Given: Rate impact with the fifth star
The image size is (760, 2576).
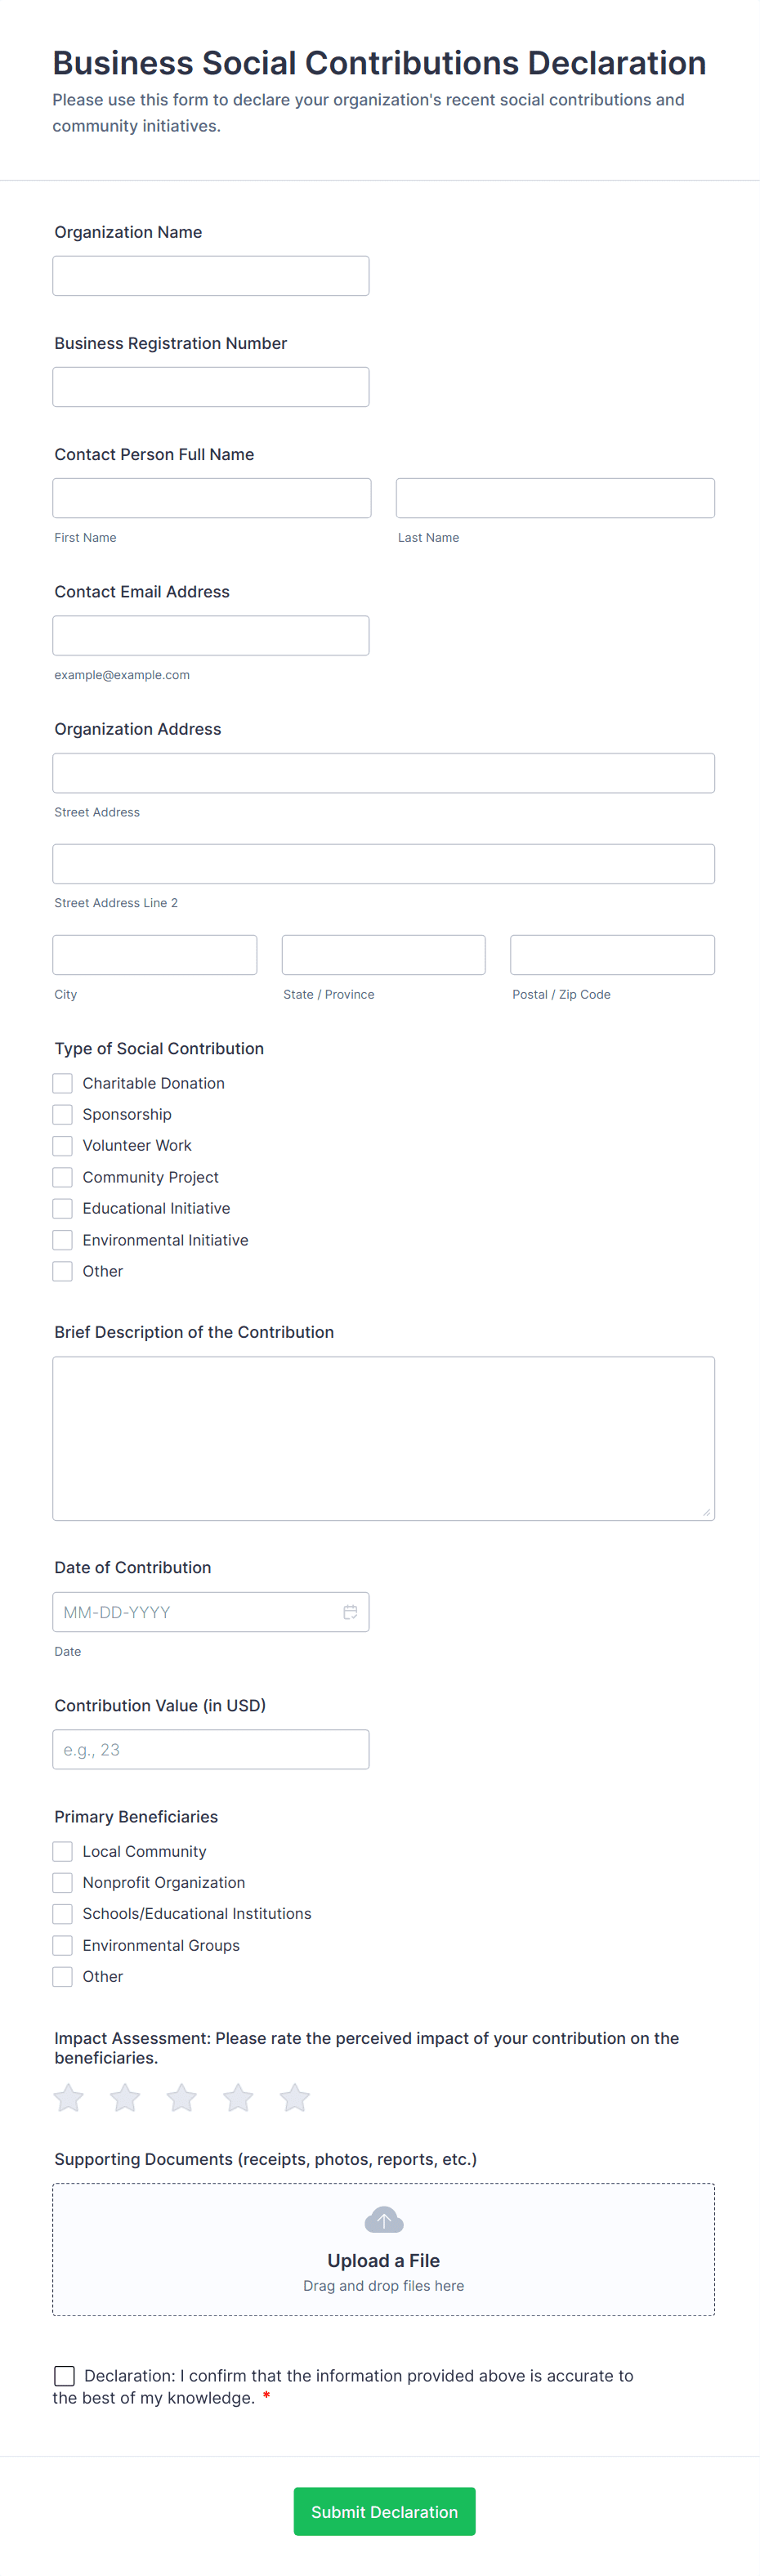Looking at the screenshot, I should coord(295,2097).
